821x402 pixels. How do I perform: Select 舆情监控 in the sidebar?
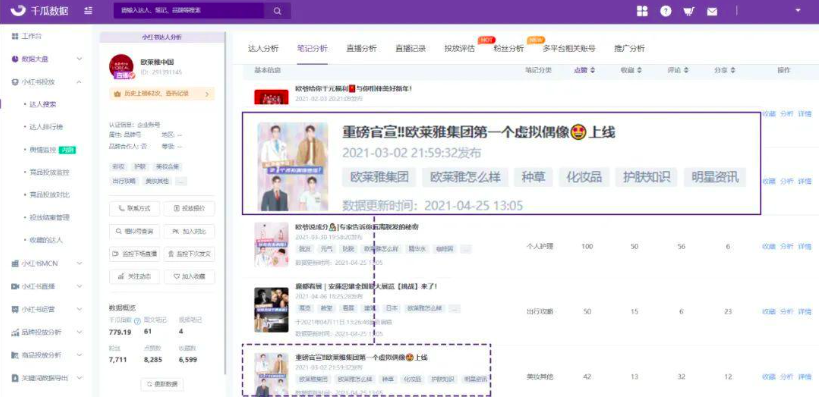point(43,150)
